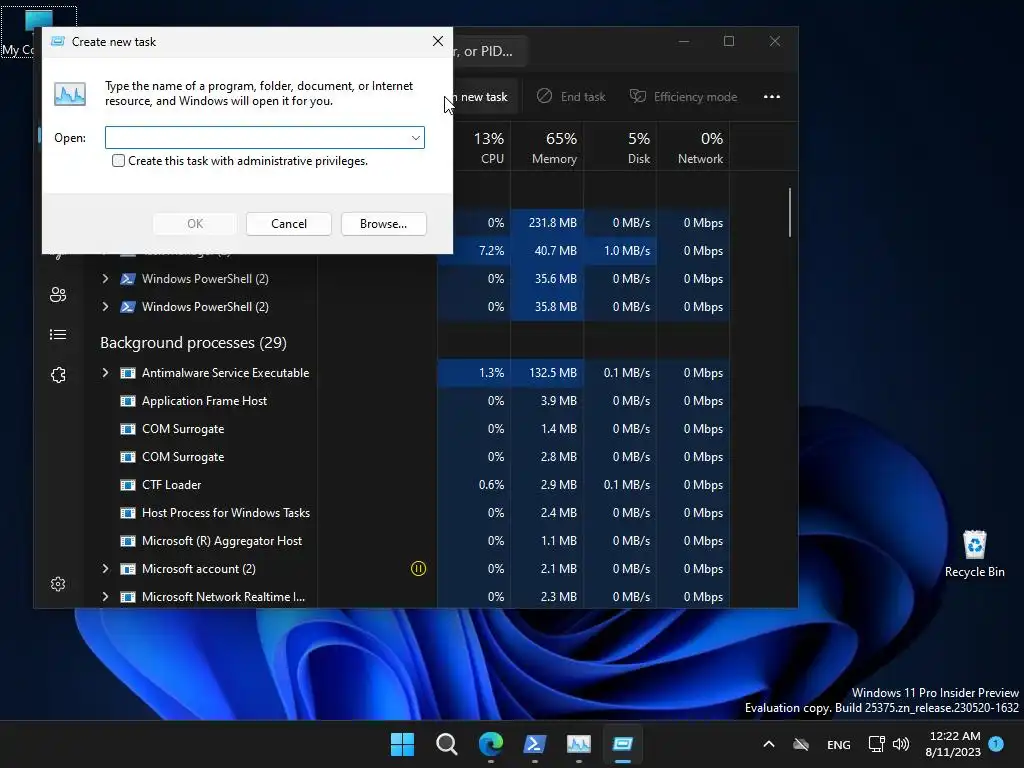
Task: Expand Microsoft Network Realtime process
Action: click(105, 597)
